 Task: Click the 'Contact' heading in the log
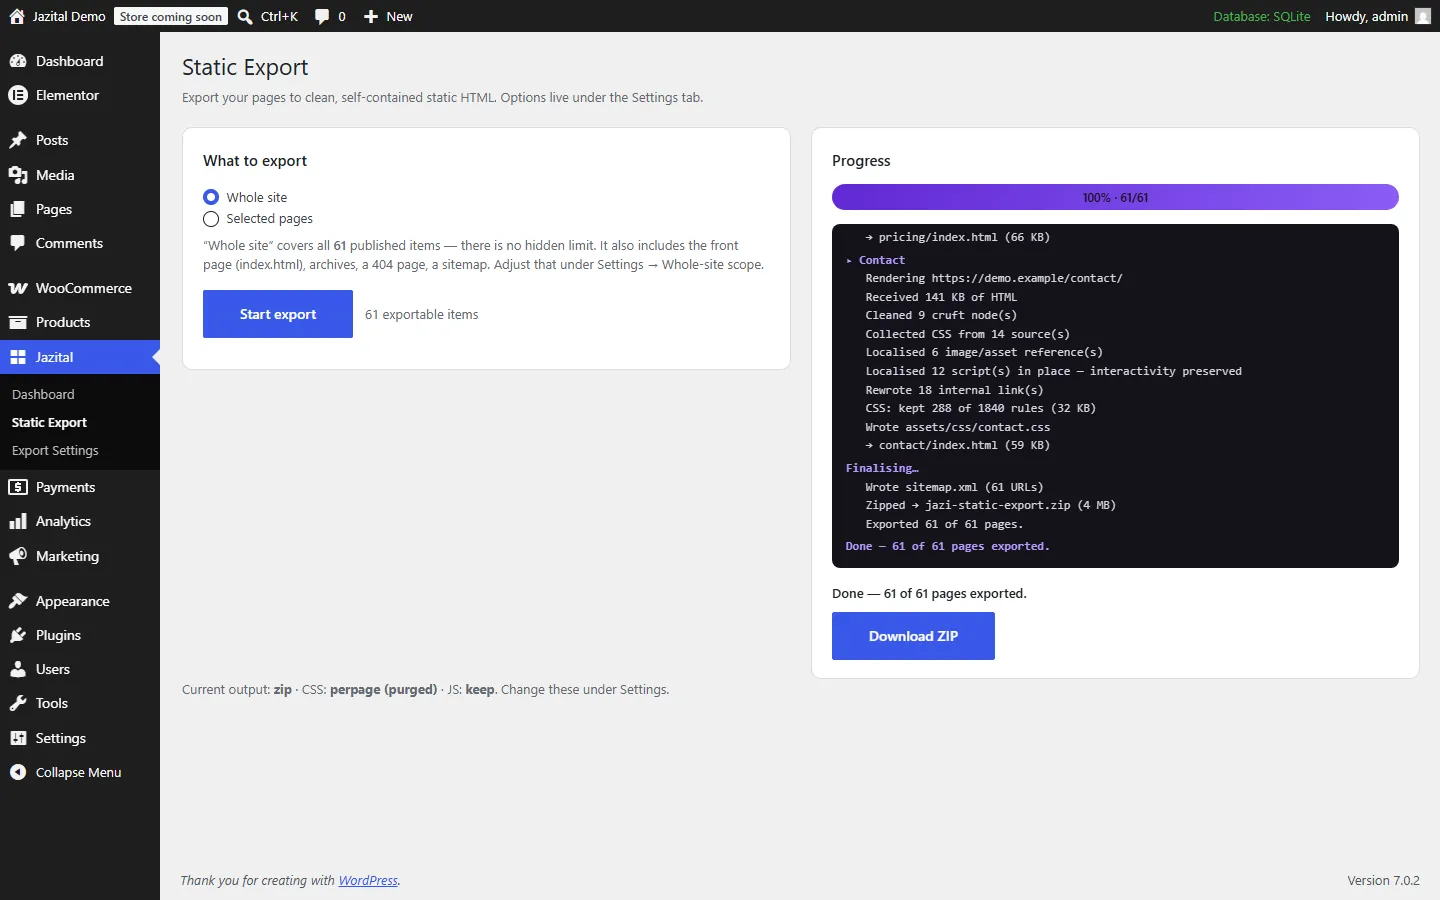(x=881, y=260)
